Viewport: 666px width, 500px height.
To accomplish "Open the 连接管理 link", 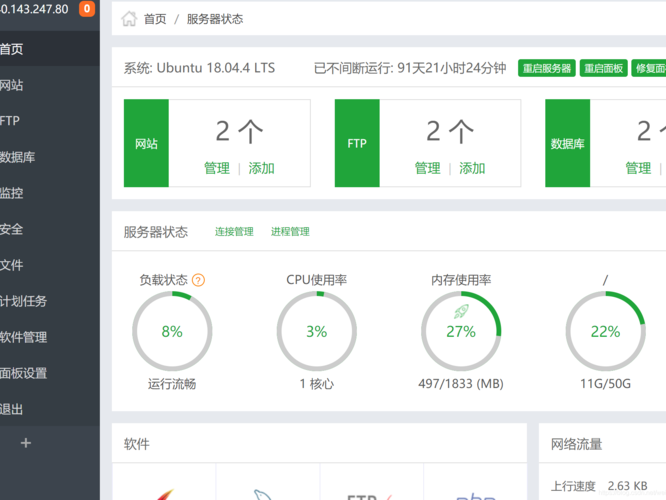I will coord(234,232).
